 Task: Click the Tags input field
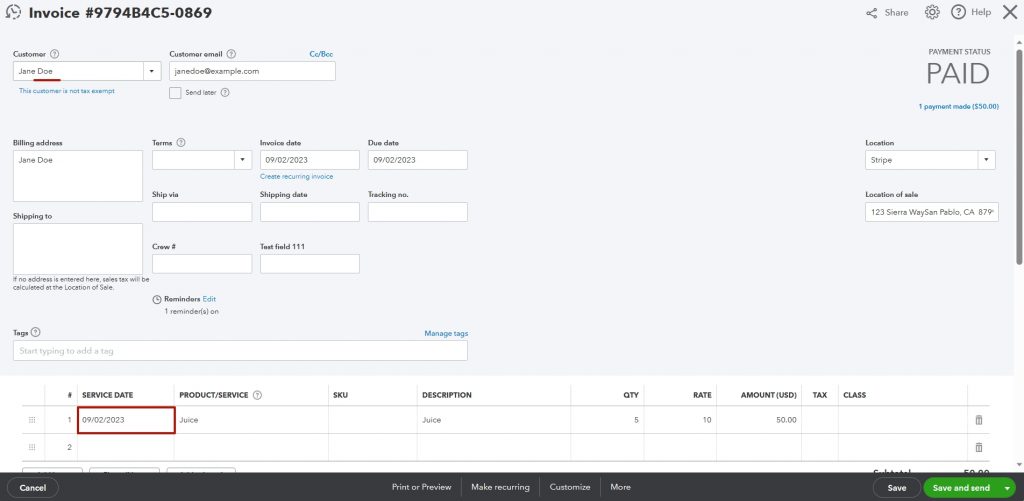(240, 351)
